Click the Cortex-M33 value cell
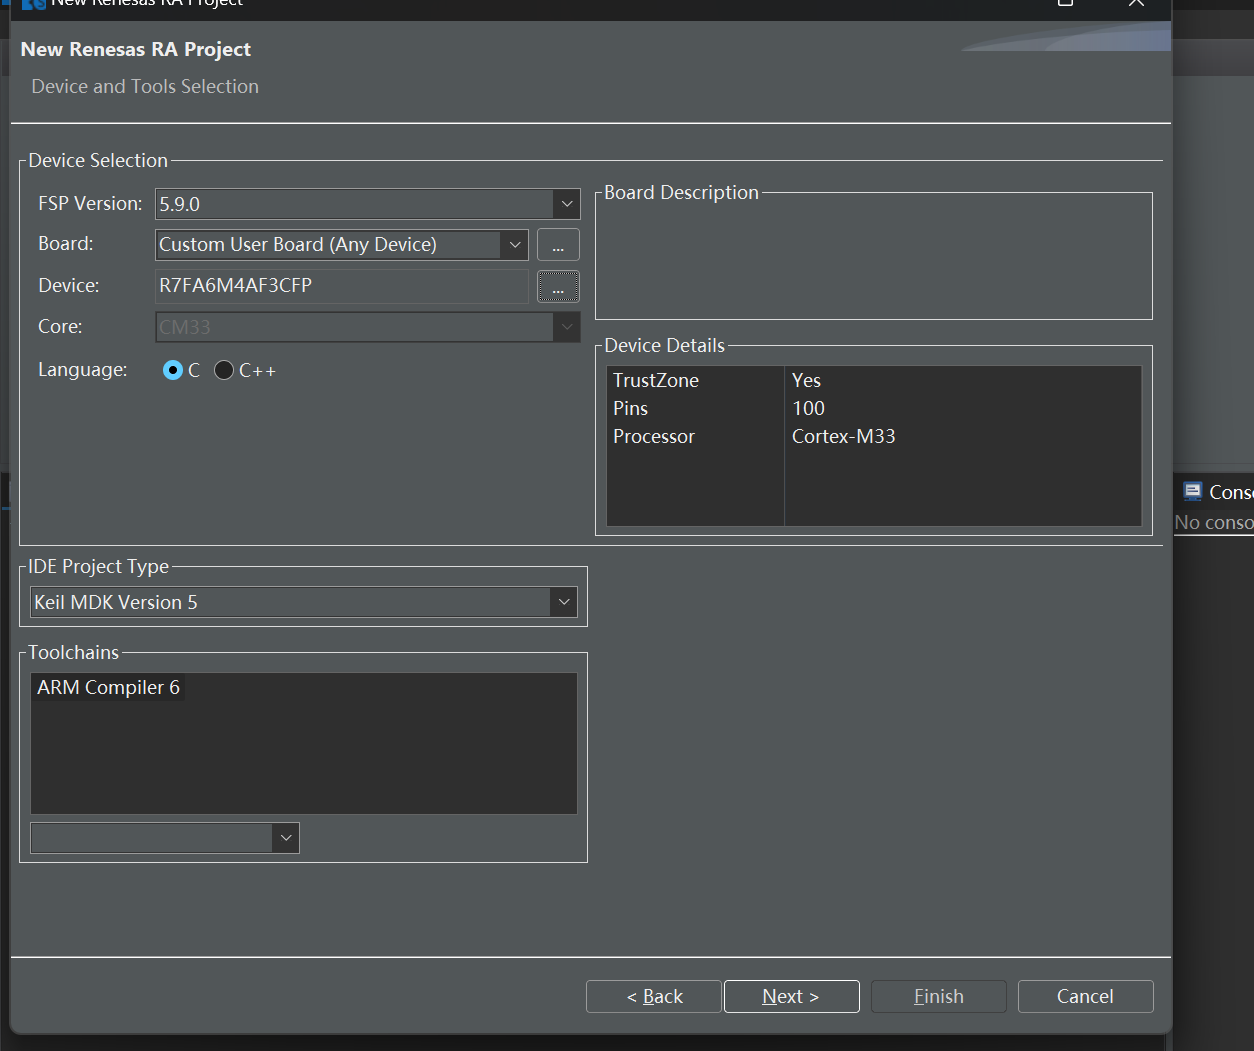 [x=844, y=436]
